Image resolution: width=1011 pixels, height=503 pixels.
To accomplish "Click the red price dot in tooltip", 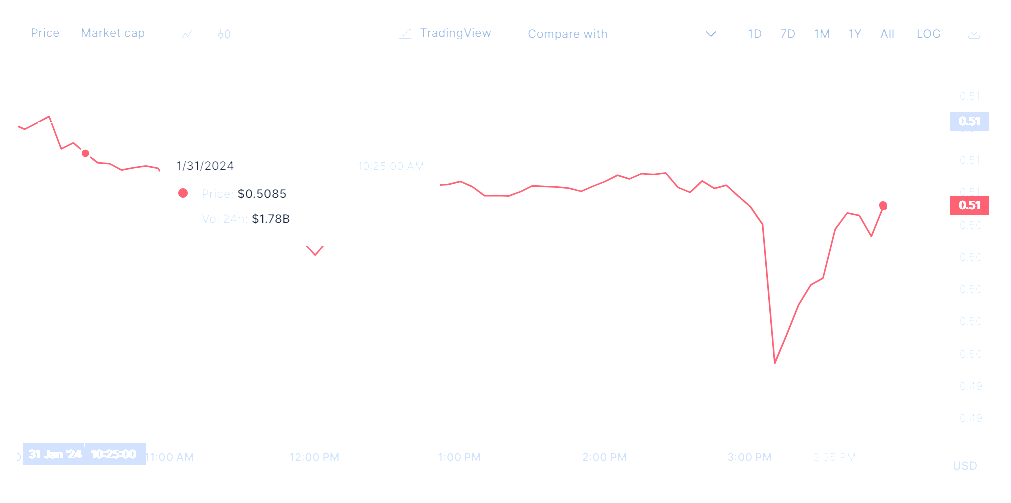I will pos(183,193).
